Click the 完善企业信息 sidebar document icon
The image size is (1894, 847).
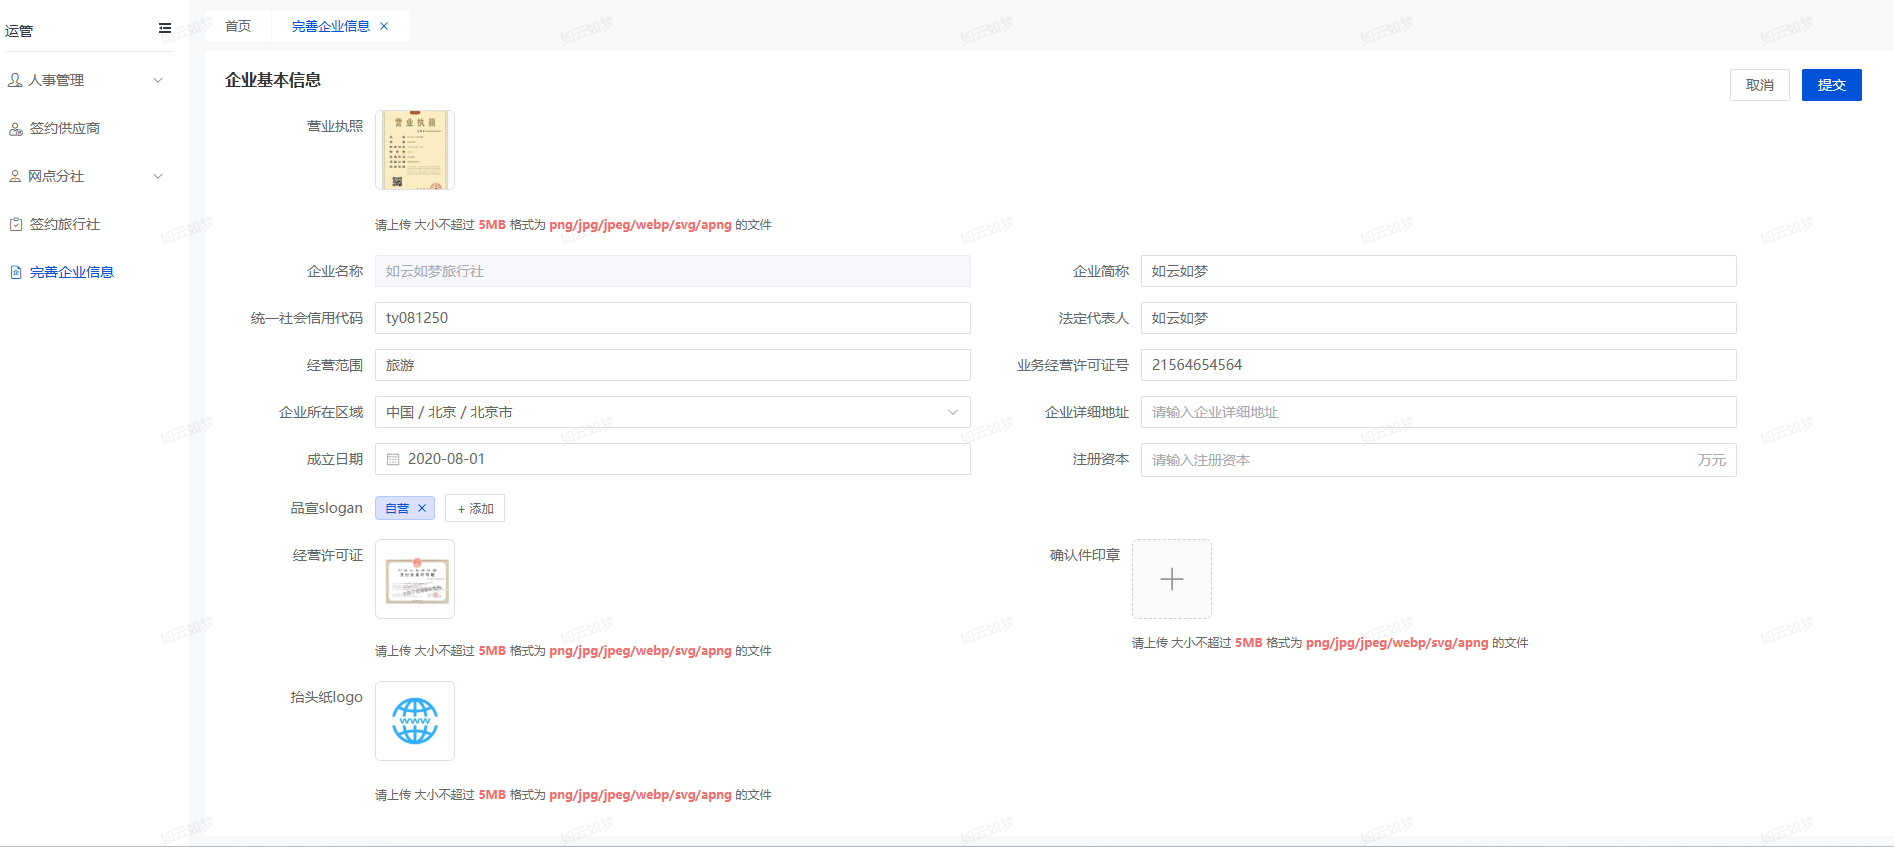coord(16,272)
